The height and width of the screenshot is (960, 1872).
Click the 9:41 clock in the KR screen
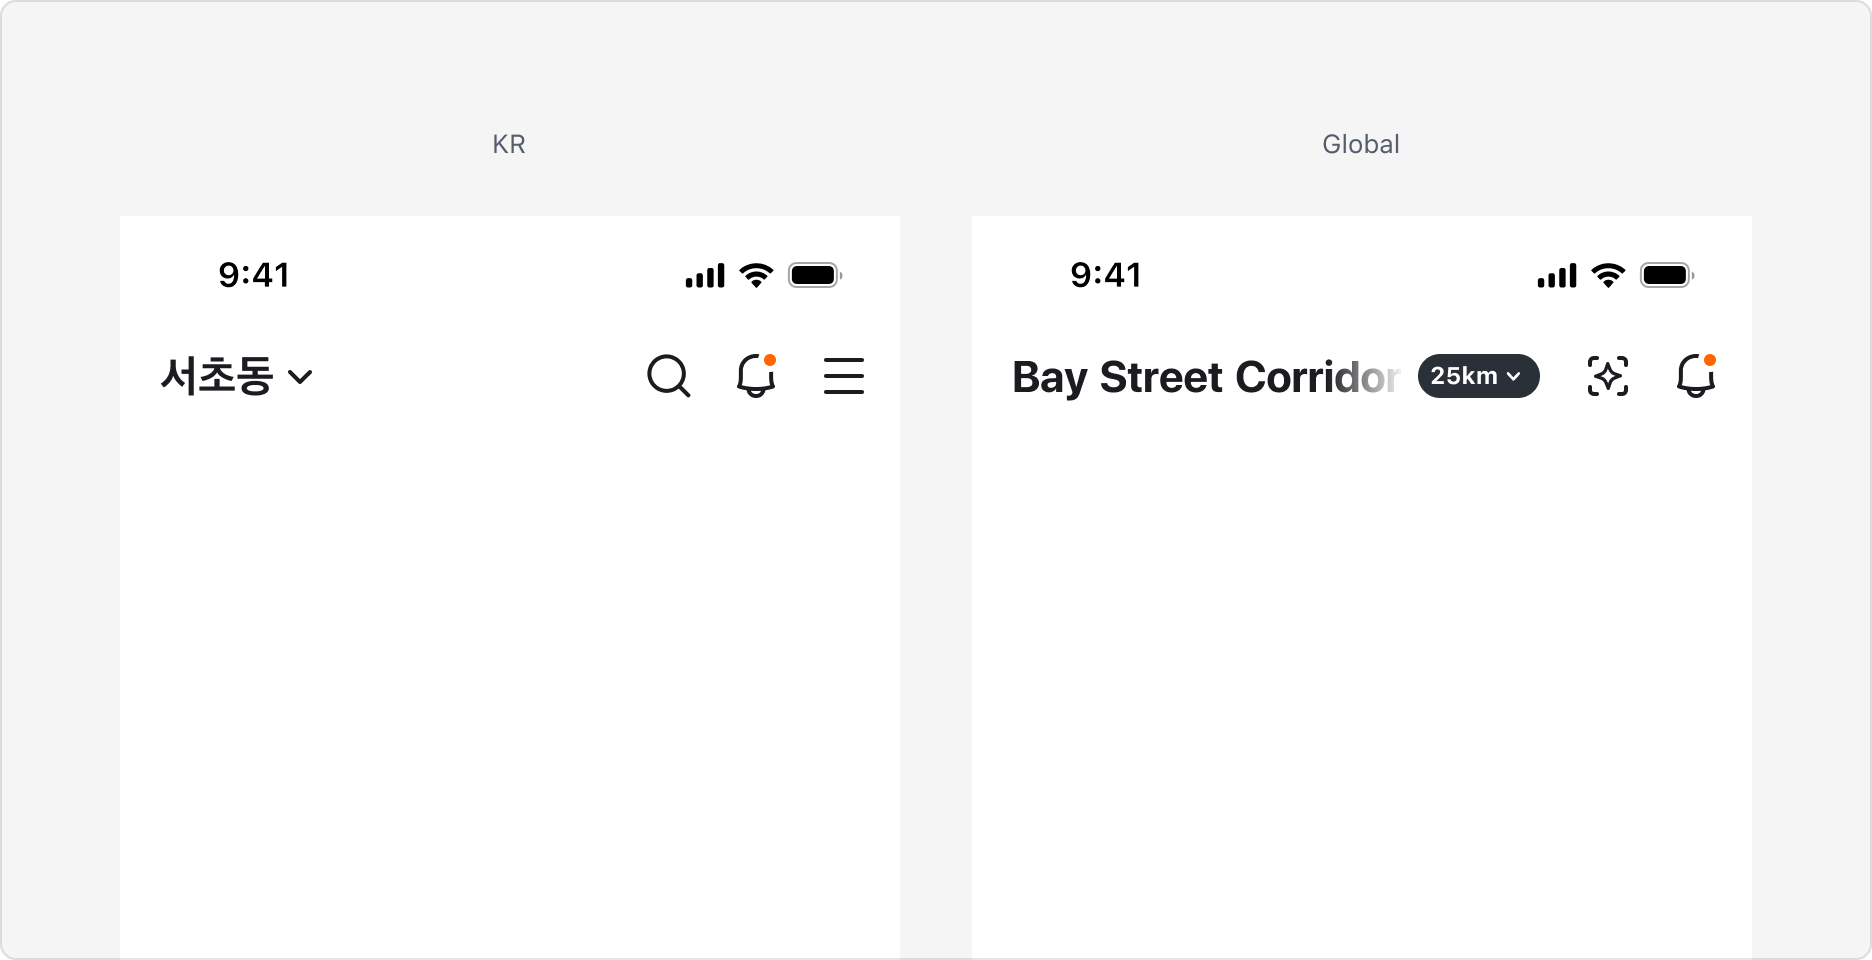point(254,275)
